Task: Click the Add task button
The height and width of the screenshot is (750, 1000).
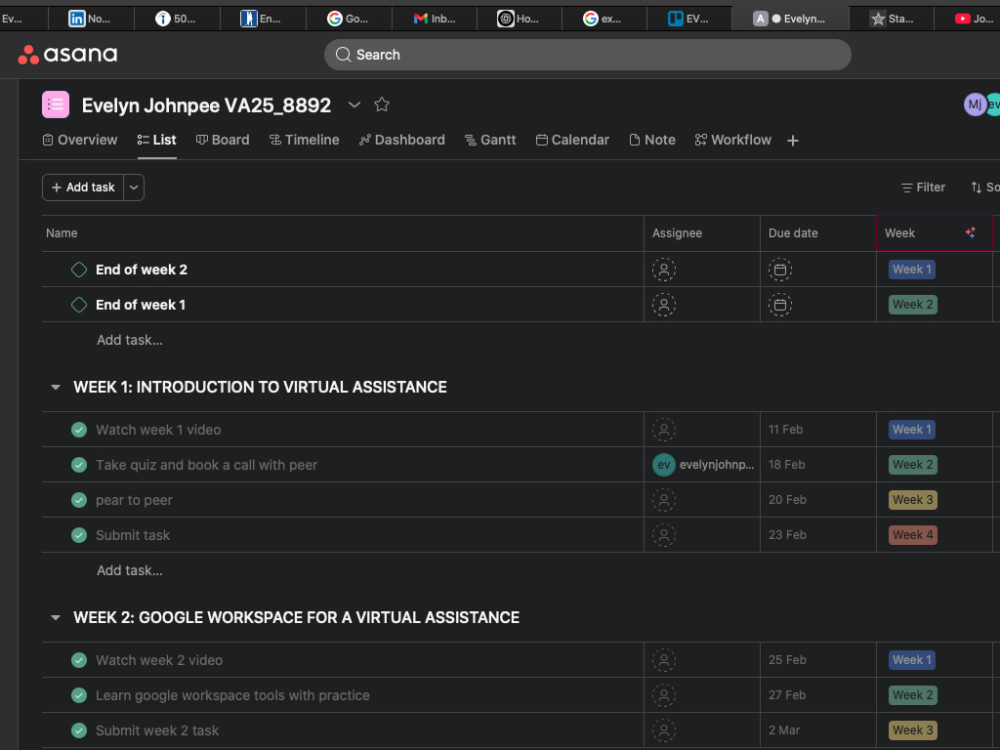Action: [x=83, y=188]
